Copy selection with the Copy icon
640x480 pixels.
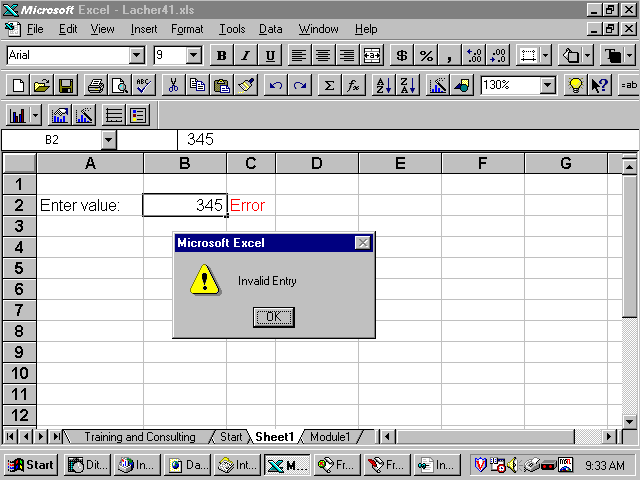pos(198,85)
